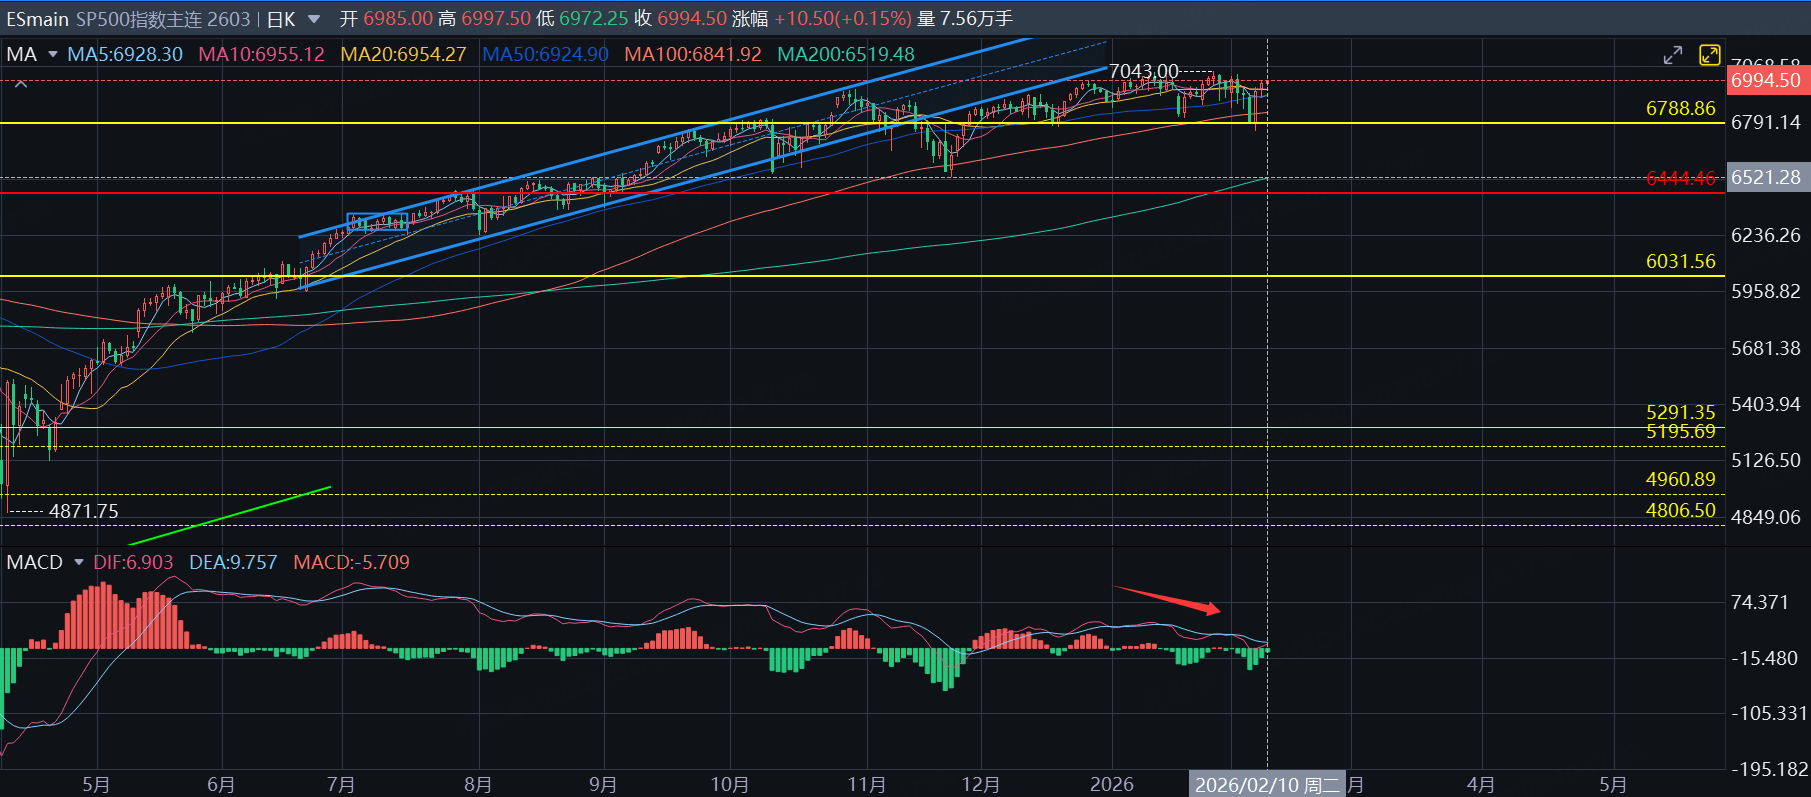Open the MACD indicator dropdown arrow
1811x797 pixels.
[x=78, y=562]
